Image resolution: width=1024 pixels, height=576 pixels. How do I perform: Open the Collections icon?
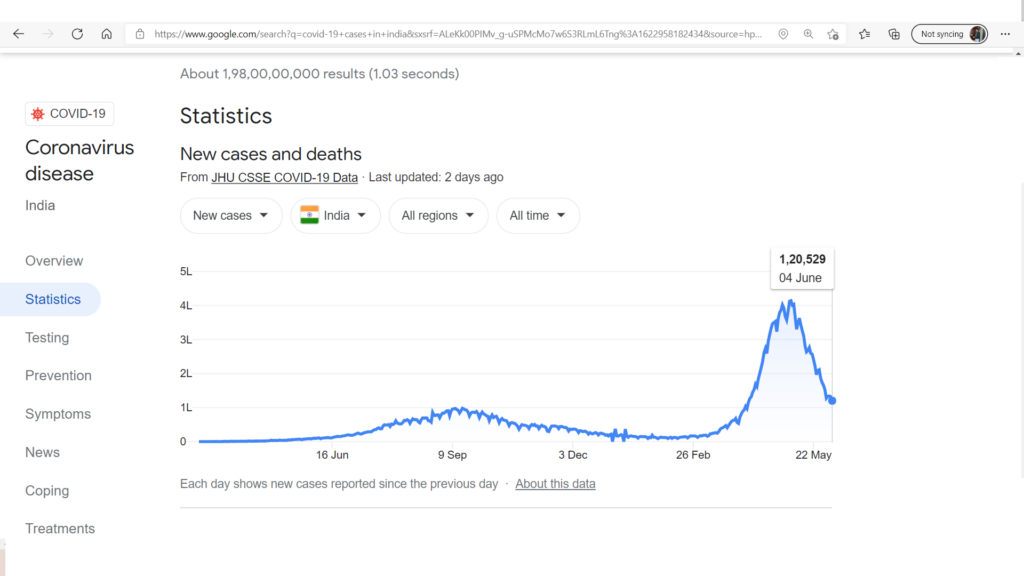click(x=894, y=34)
